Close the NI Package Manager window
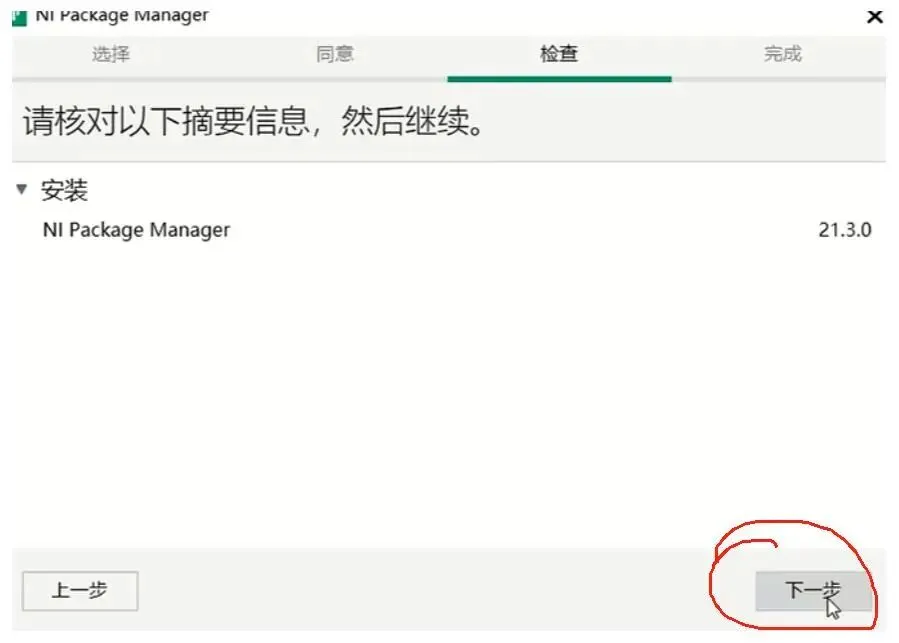The height and width of the screenshot is (643, 899). tap(874, 17)
